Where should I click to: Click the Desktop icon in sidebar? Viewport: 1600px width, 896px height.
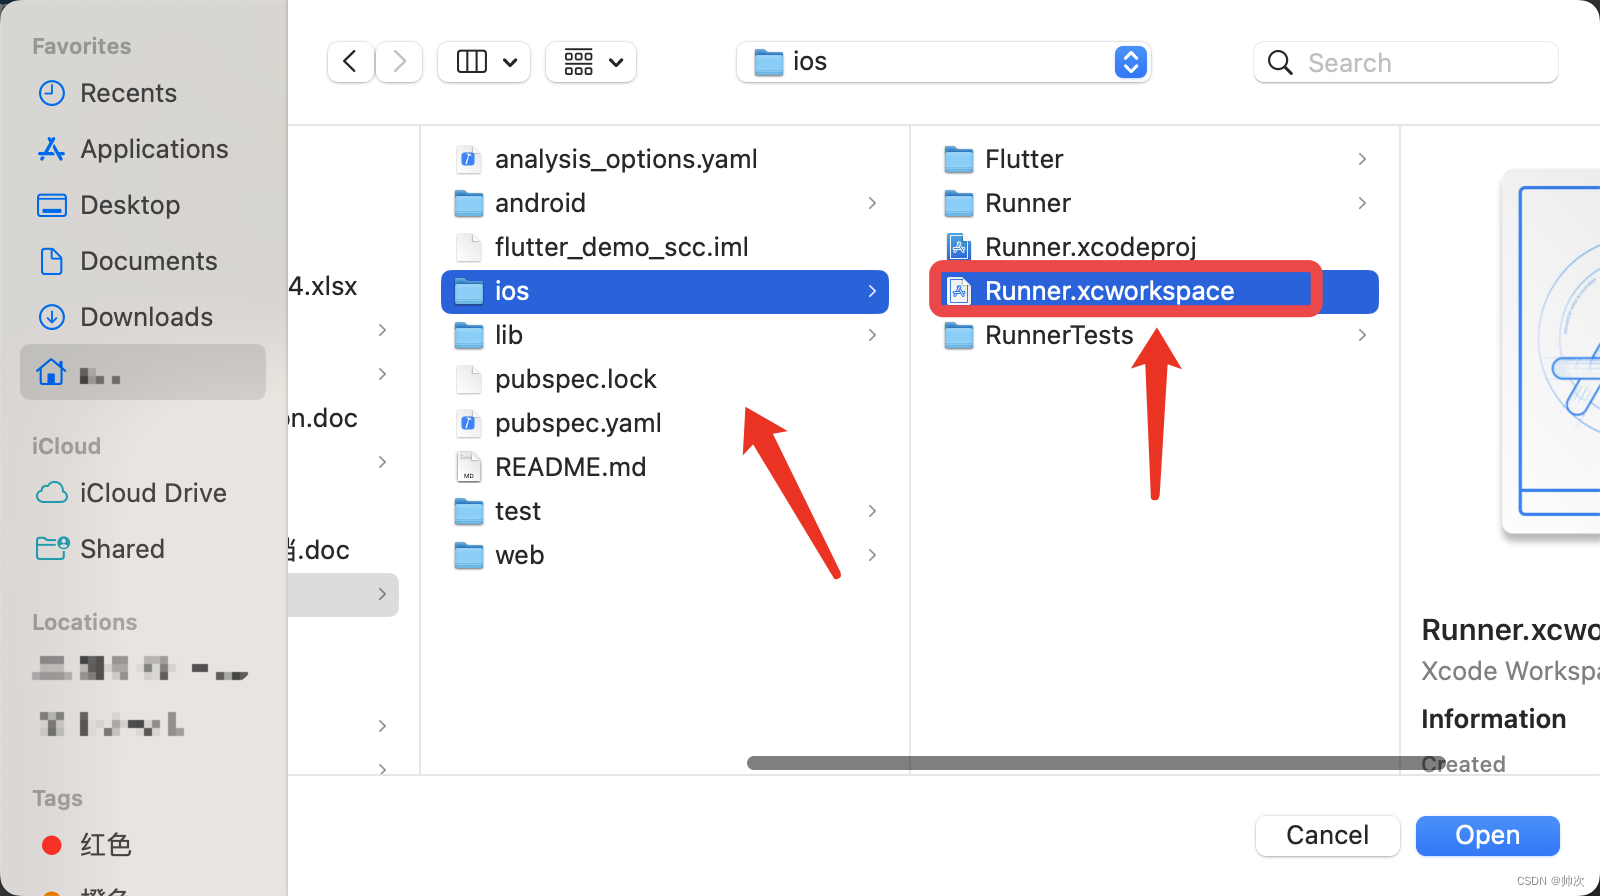click(x=51, y=205)
